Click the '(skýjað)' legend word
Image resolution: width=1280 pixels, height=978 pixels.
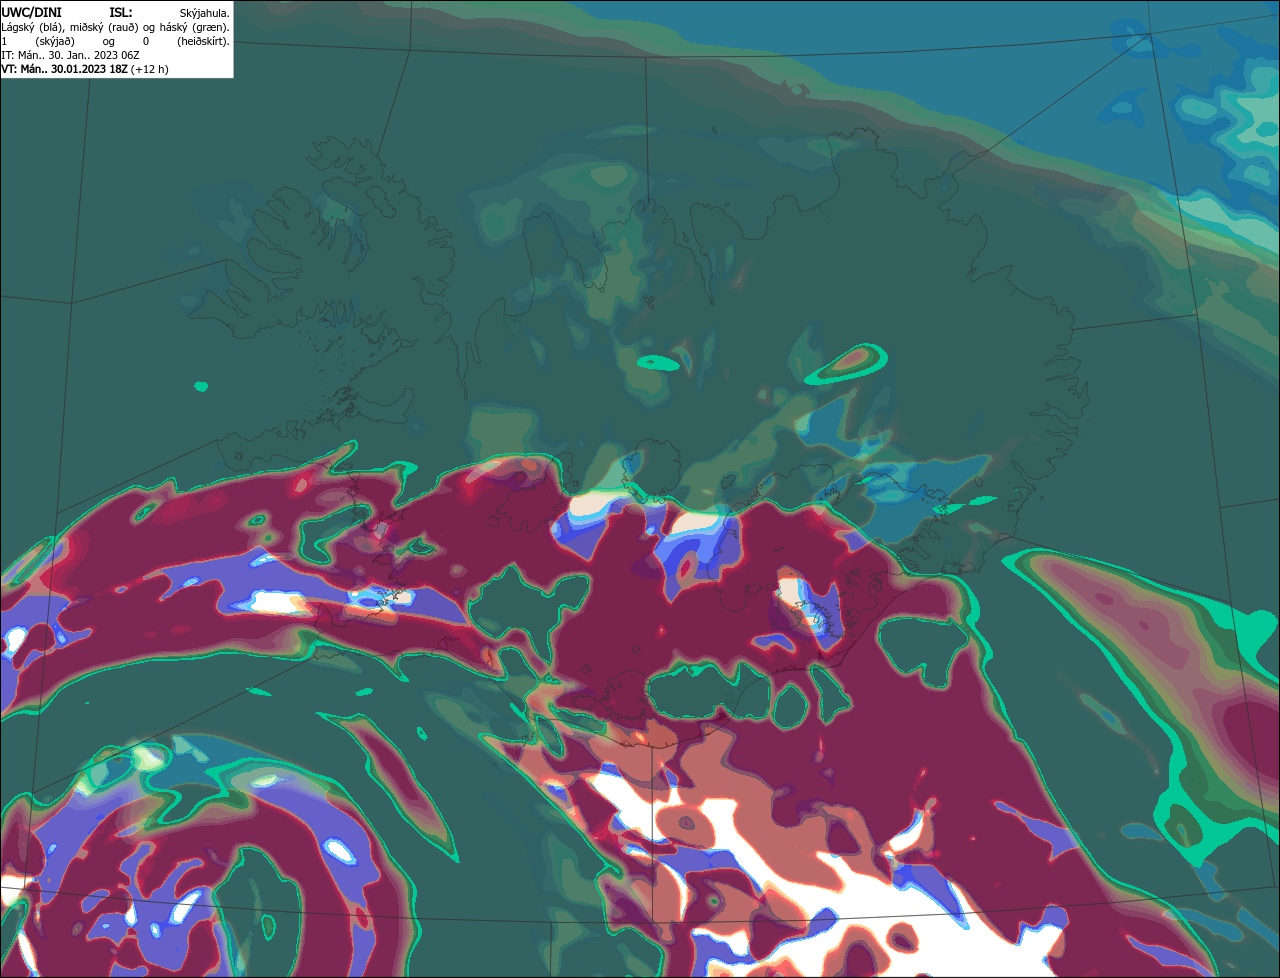pos(56,41)
